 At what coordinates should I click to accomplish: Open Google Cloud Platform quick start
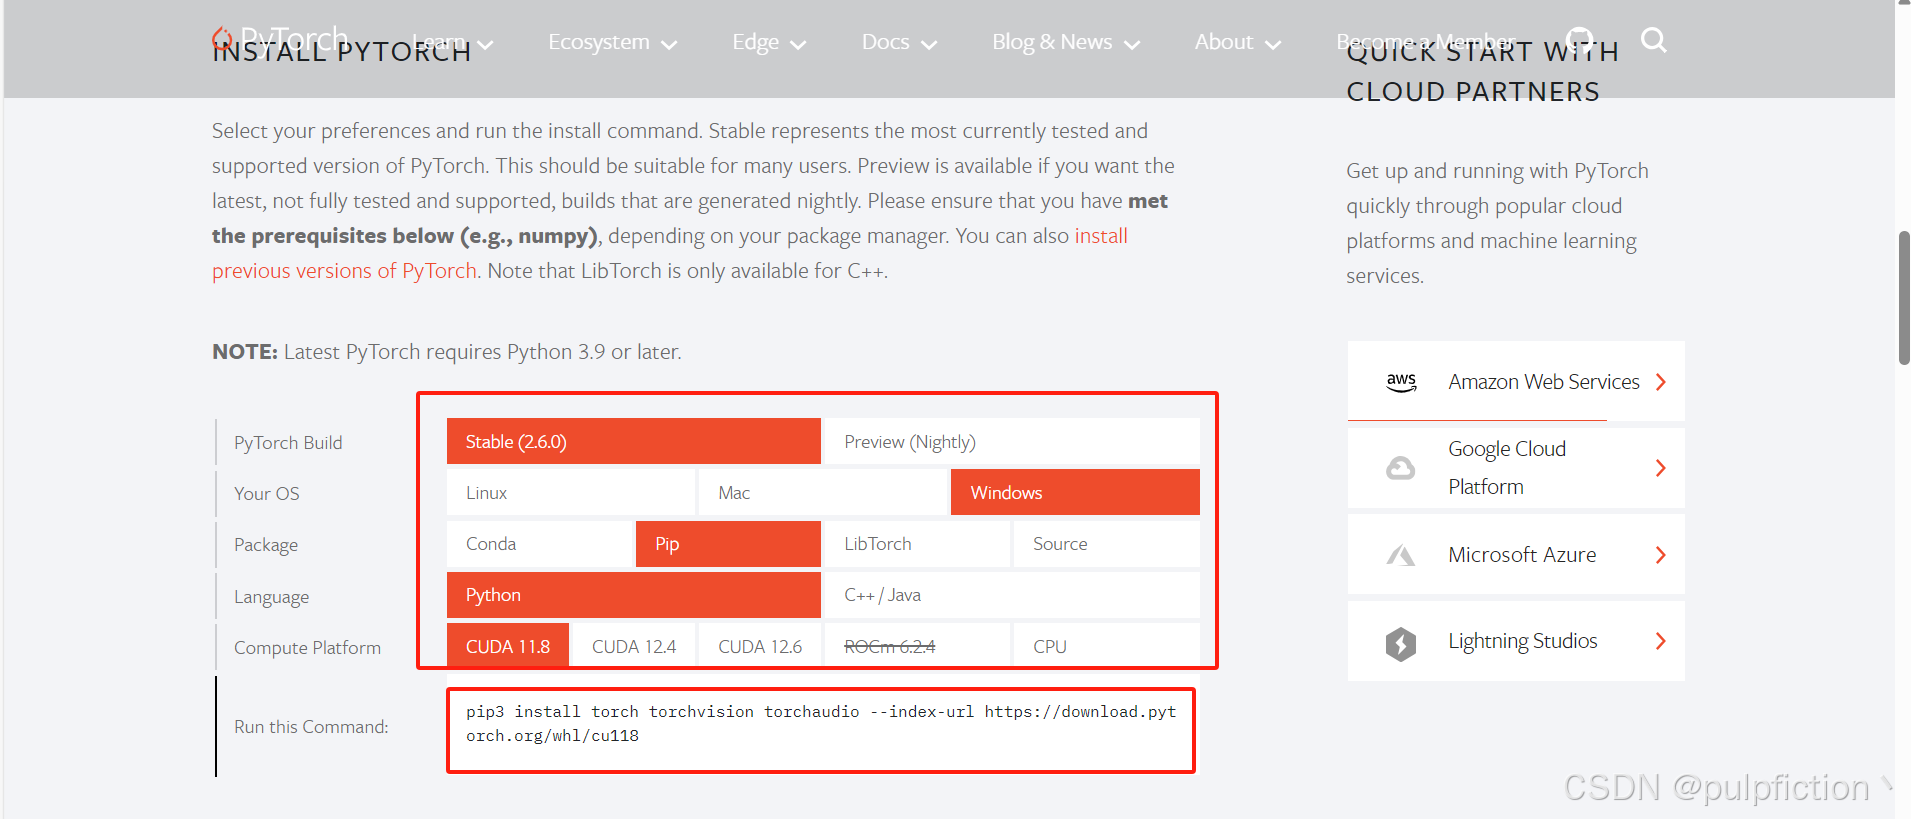coord(1516,468)
